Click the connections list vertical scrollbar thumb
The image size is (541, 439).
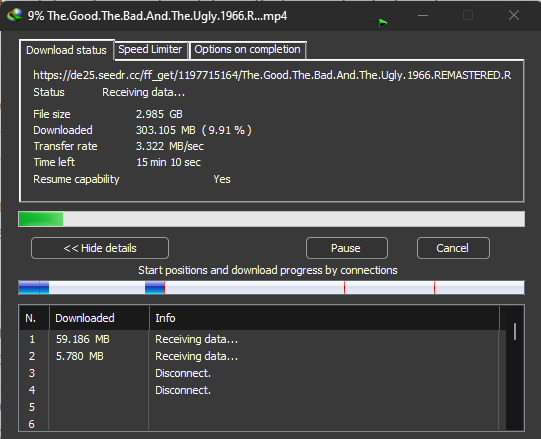point(515,331)
